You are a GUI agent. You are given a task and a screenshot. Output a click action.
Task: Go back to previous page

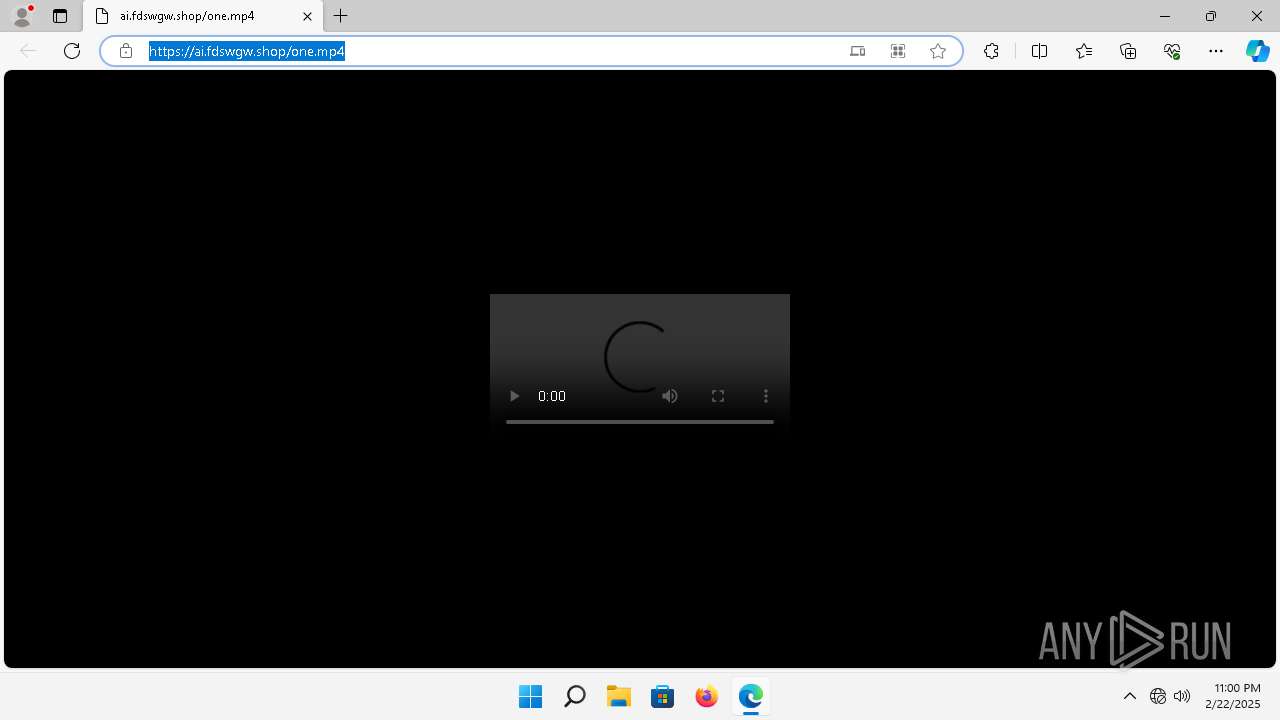point(28,51)
